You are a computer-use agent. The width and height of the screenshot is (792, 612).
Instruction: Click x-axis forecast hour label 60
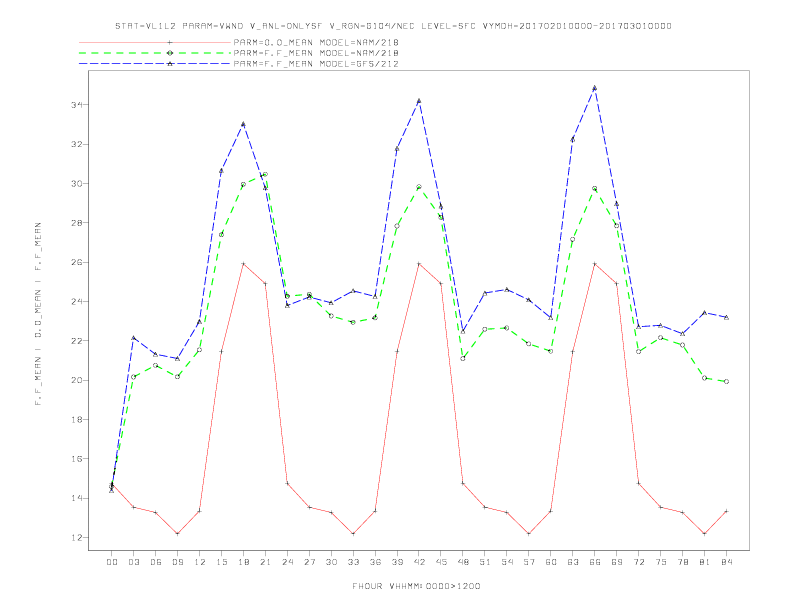(551, 562)
